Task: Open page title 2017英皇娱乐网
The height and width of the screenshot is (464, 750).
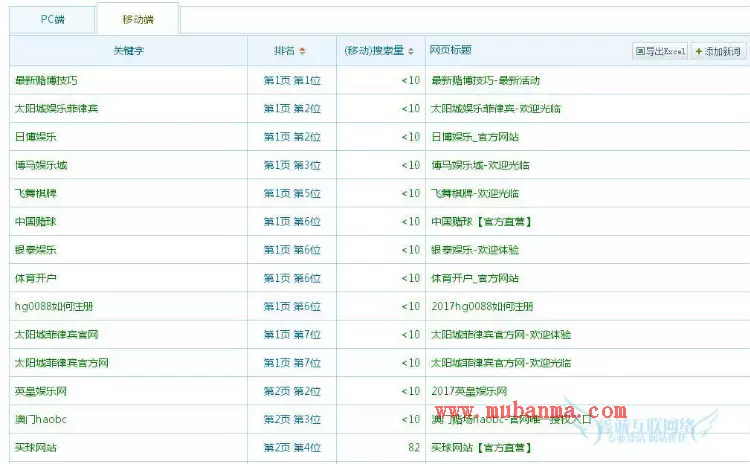Action: point(469,391)
